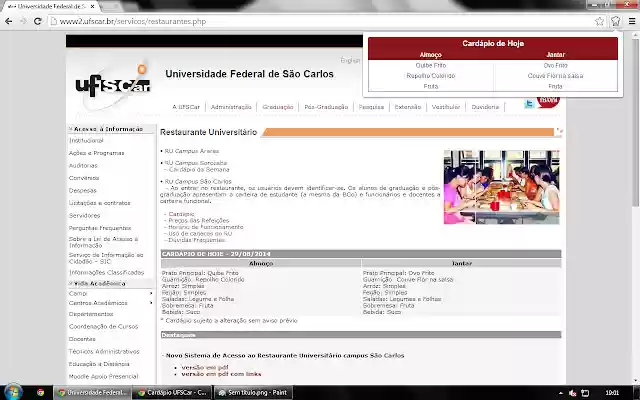Open the Horário de Funcionamento link

206,227
